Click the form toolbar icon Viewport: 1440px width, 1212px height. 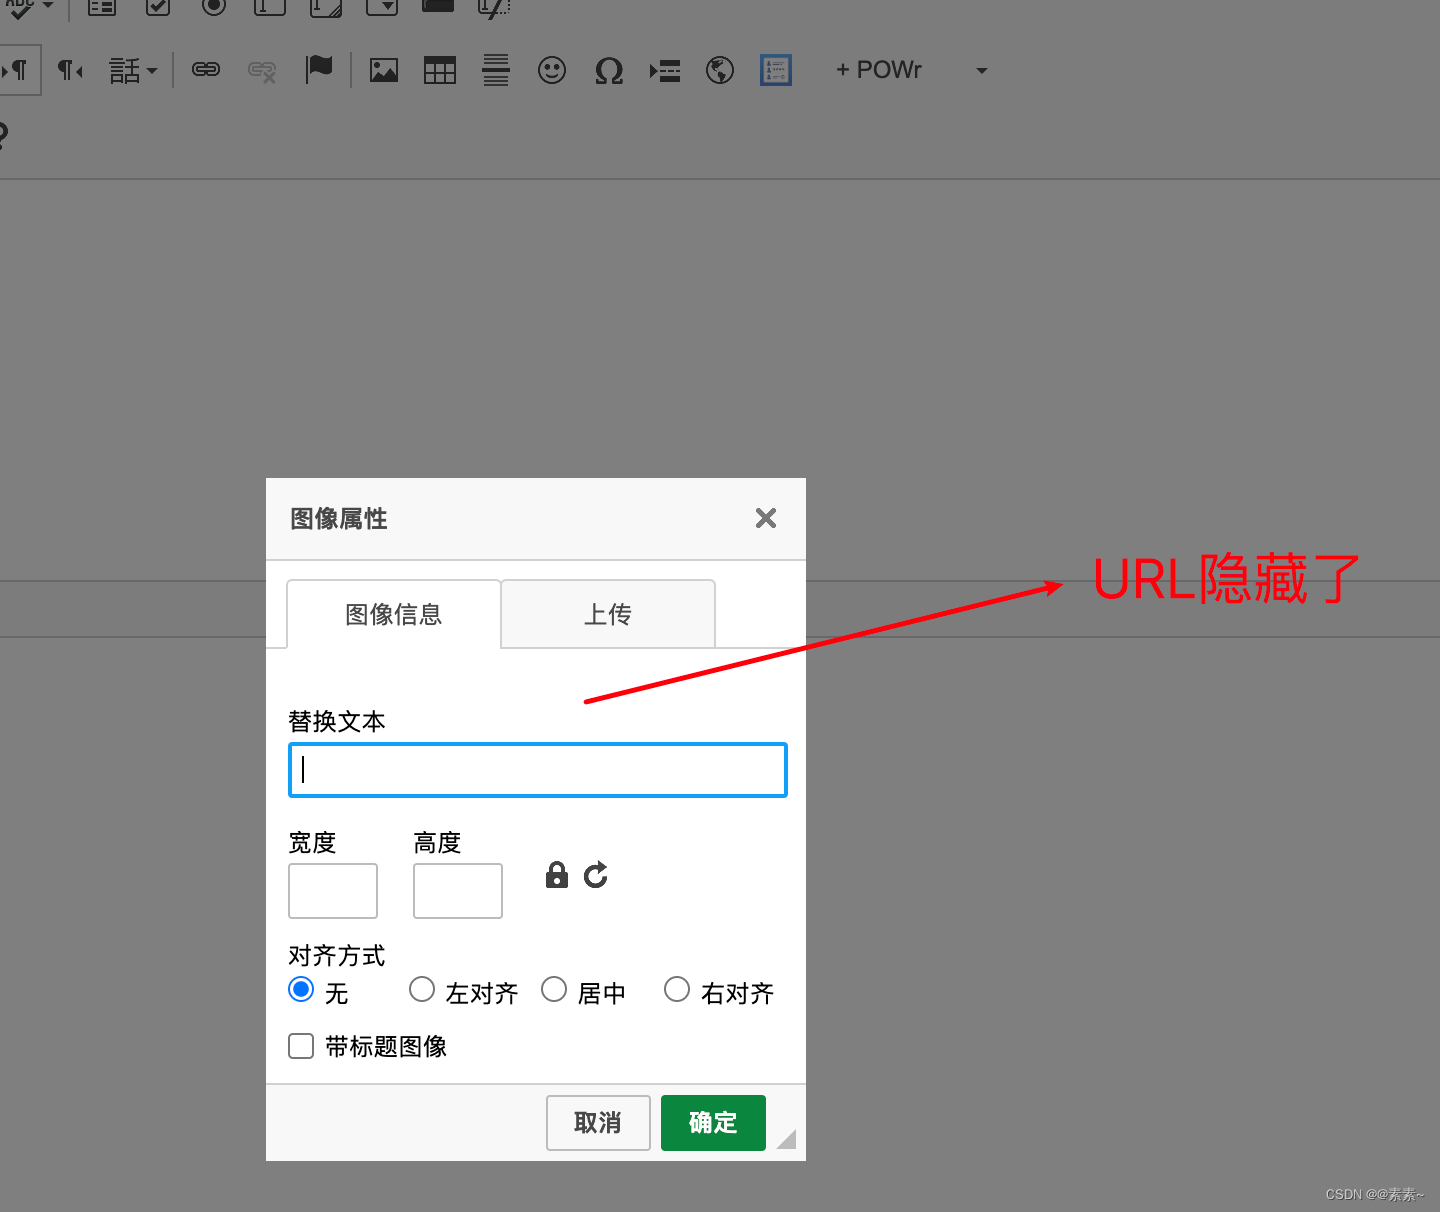(102, 7)
